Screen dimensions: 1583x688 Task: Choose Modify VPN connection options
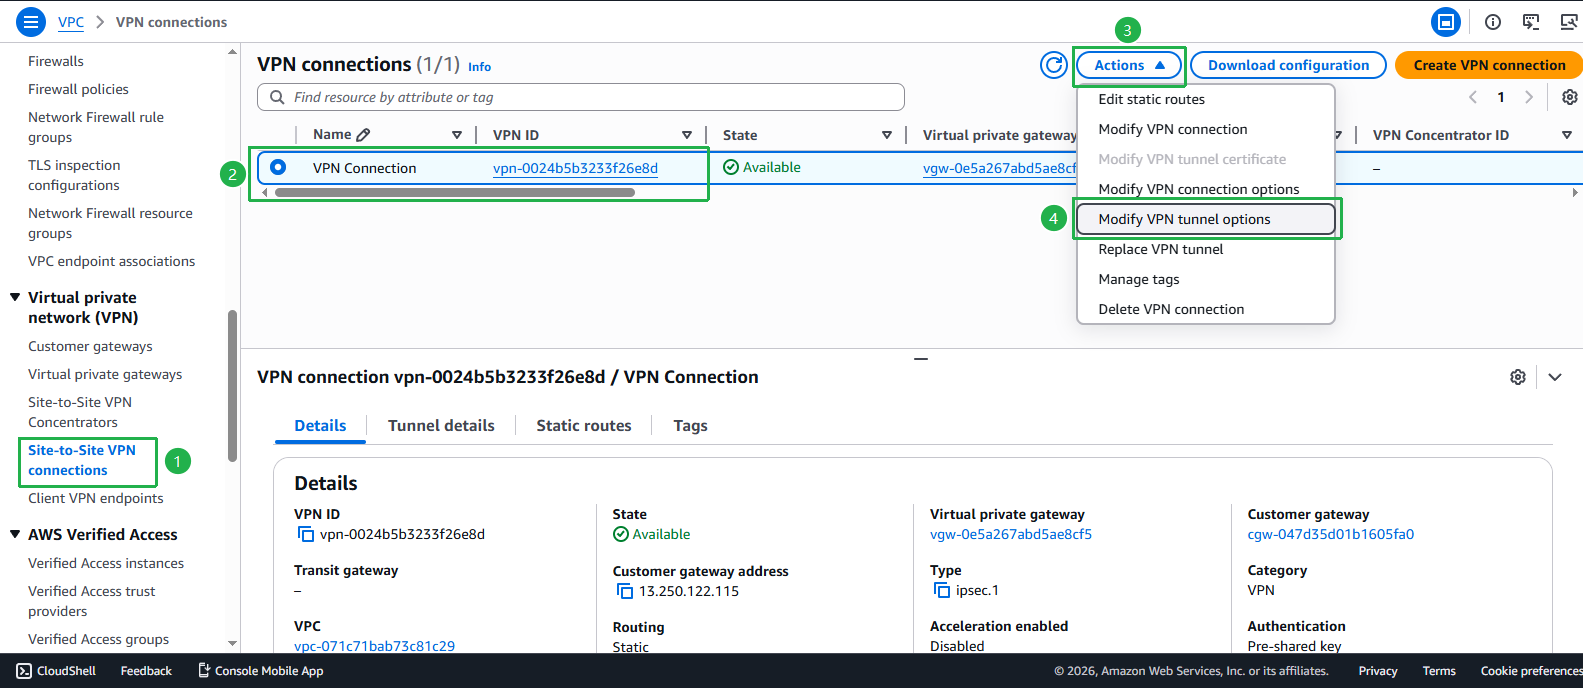point(1205,189)
